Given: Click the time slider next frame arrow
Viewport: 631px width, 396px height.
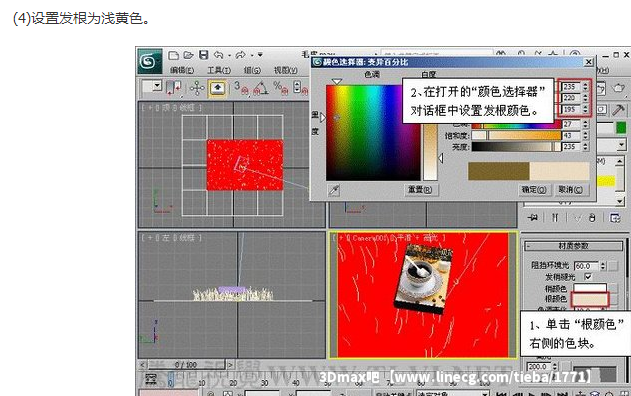Looking at the screenshot, I should click(230, 365).
